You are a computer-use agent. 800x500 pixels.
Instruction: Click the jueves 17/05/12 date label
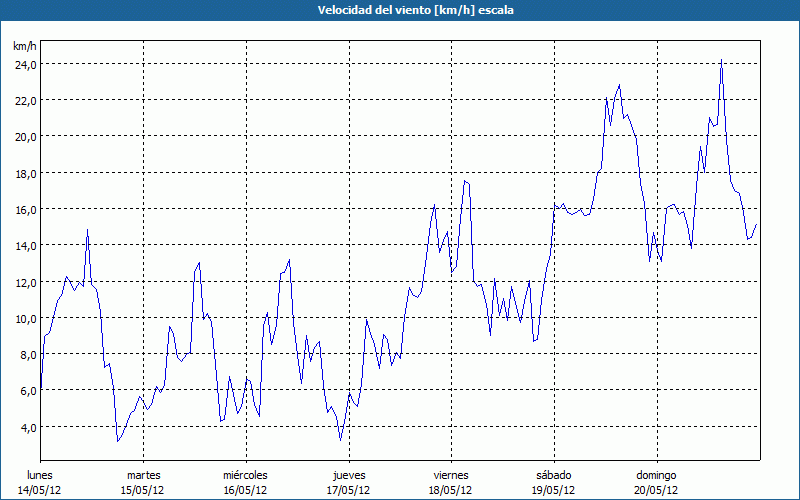(x=348, y=482)
